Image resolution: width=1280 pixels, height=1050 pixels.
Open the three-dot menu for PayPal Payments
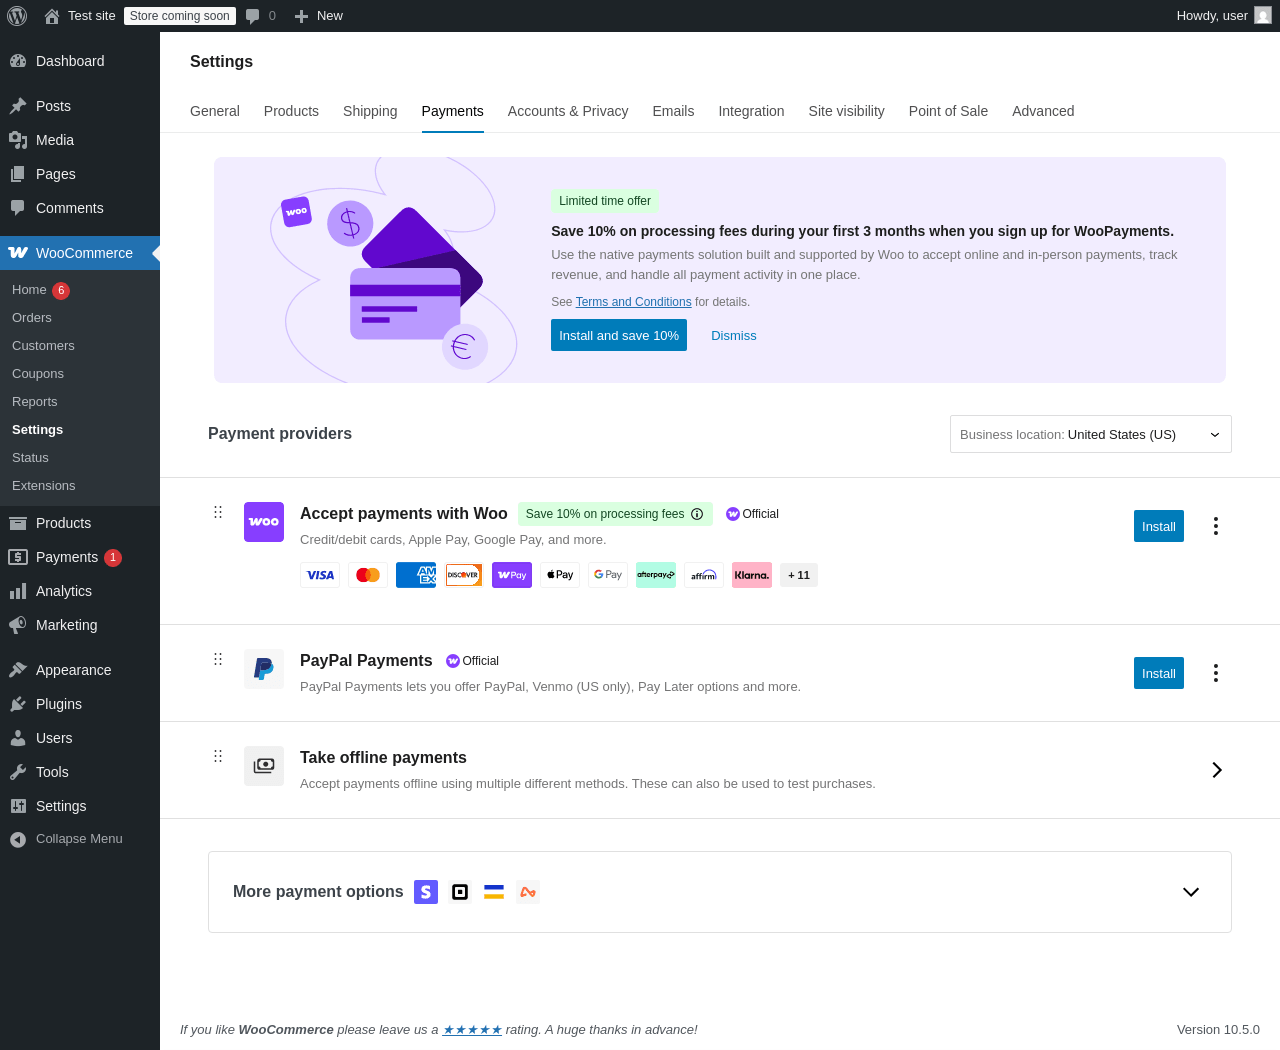[1216, 673]
